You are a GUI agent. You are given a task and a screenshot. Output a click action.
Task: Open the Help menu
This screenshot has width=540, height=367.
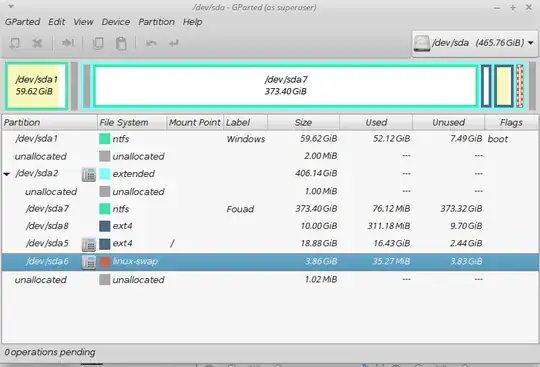(192, 22)
